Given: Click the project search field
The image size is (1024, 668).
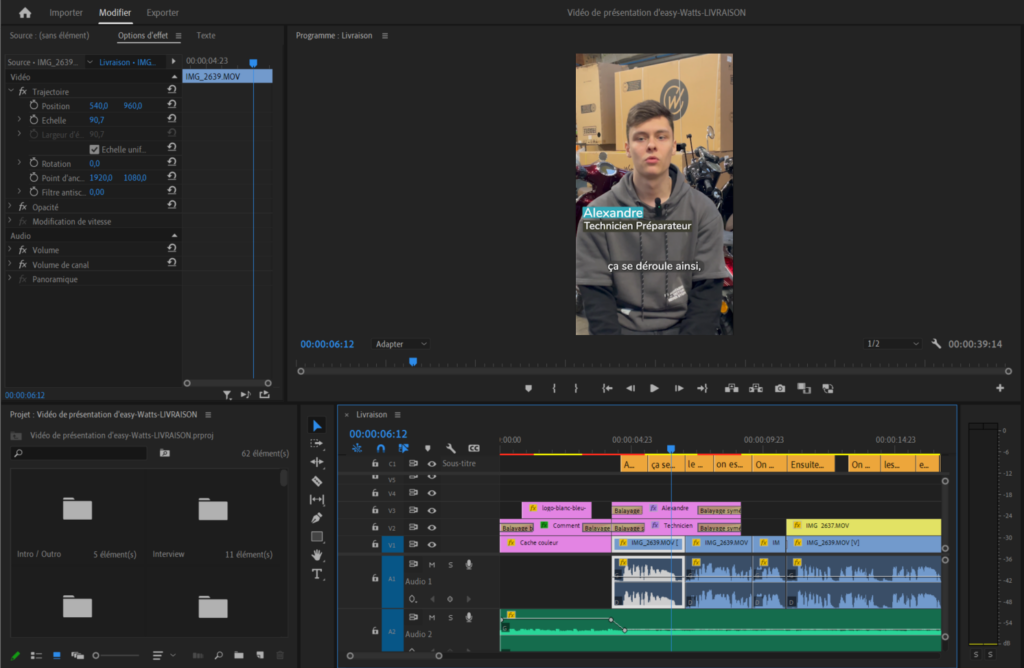Looking at the screenshot, I should coord(78,453).
